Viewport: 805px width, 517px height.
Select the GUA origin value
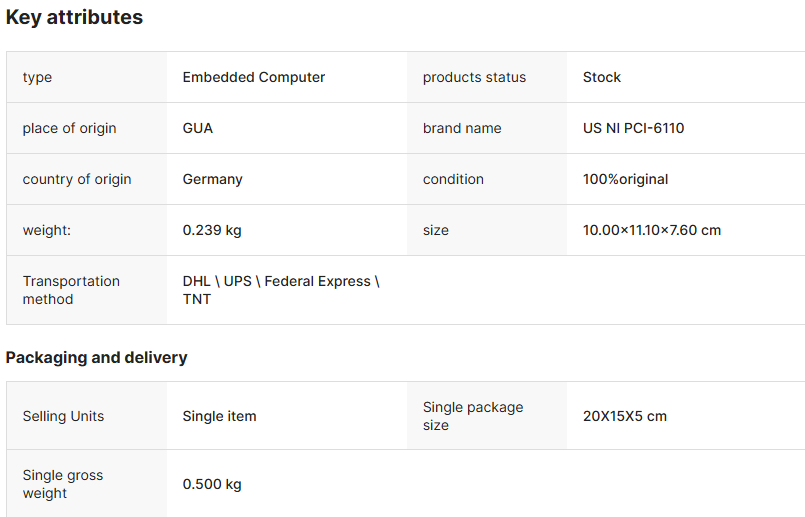[x=198, y=128]
